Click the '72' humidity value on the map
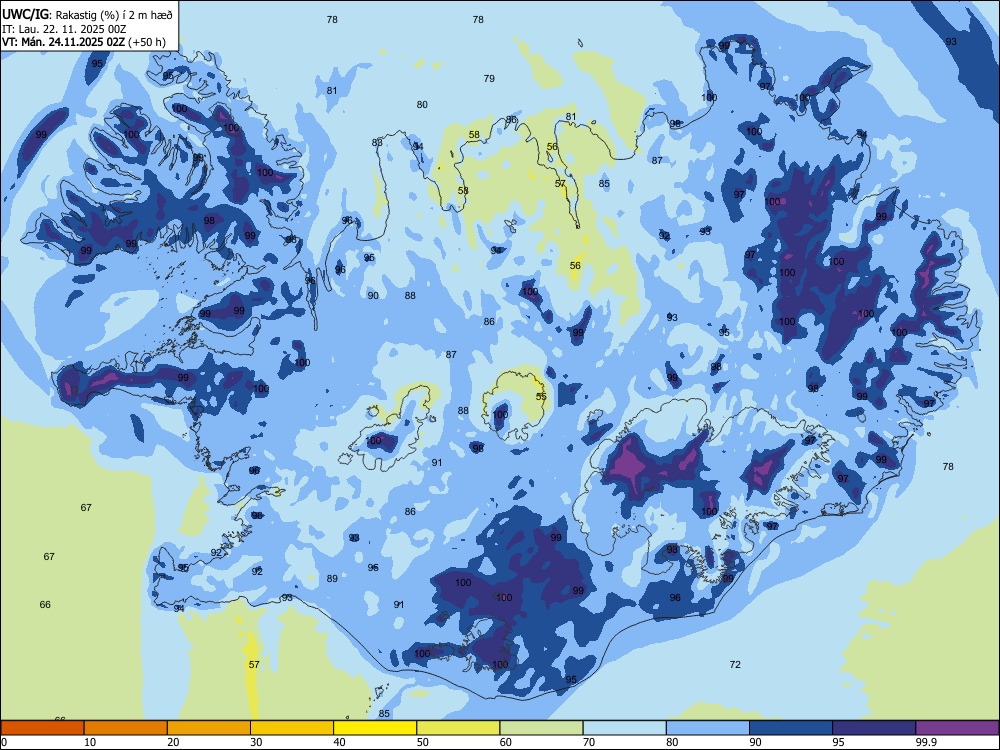This screenshot has height=750, width=1000. (735, 665)
